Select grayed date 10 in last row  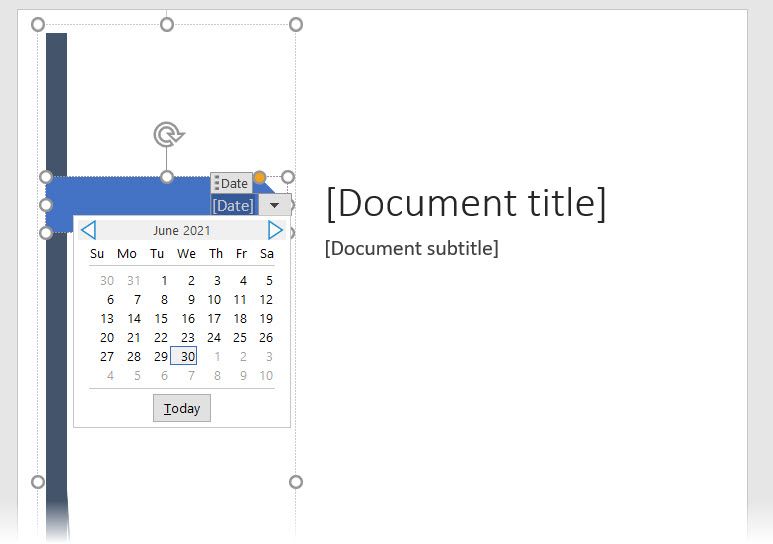tap(266, 376)
